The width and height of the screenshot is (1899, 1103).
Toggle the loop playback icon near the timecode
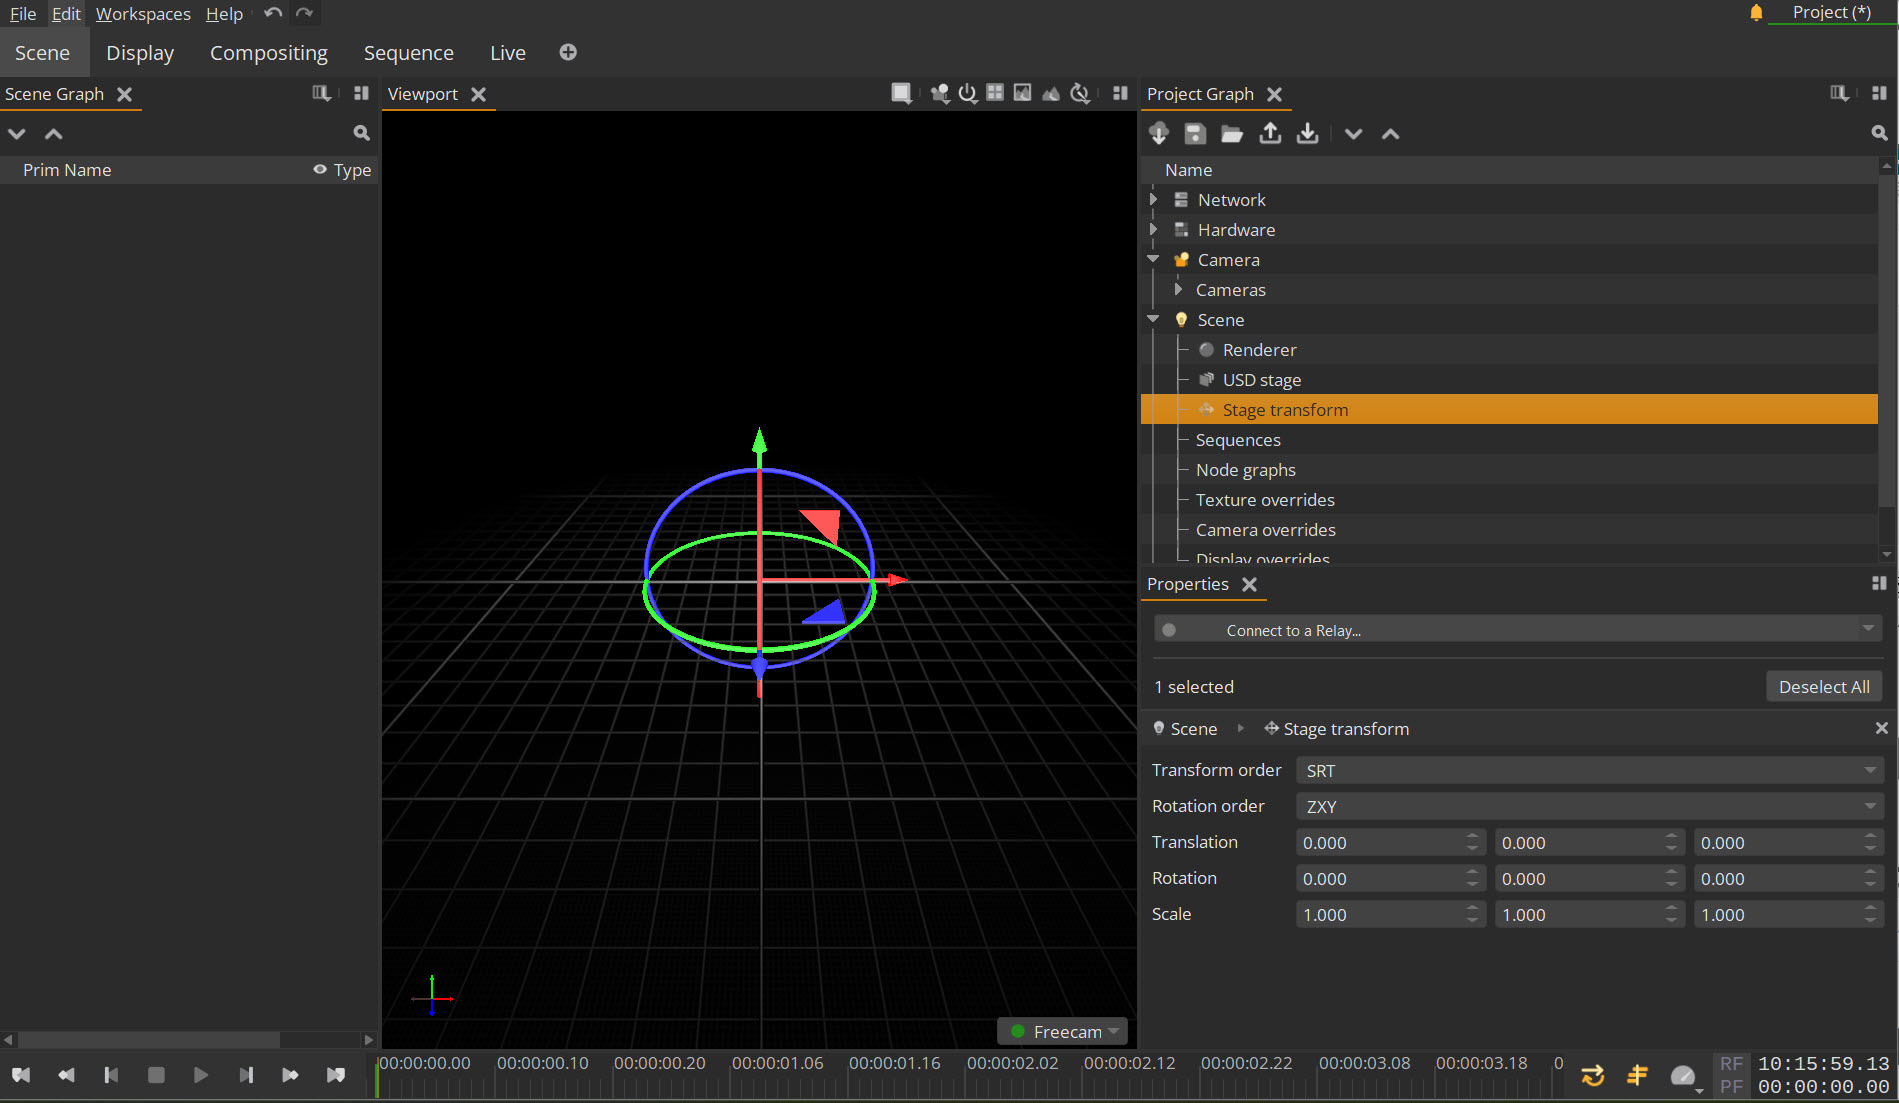(1592, 1075)
